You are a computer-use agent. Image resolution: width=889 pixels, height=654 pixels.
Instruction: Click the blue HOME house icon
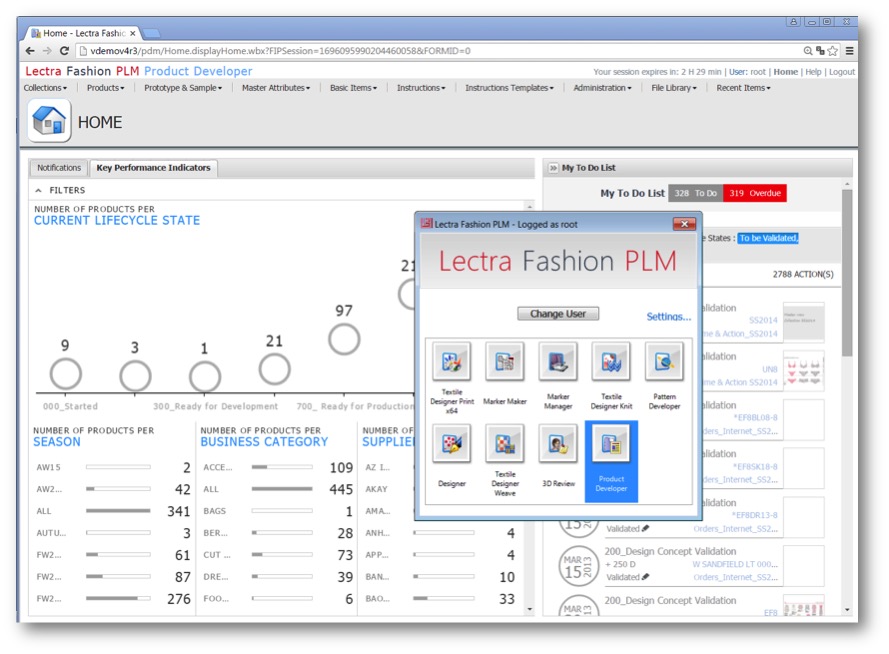tap(49, 121)
